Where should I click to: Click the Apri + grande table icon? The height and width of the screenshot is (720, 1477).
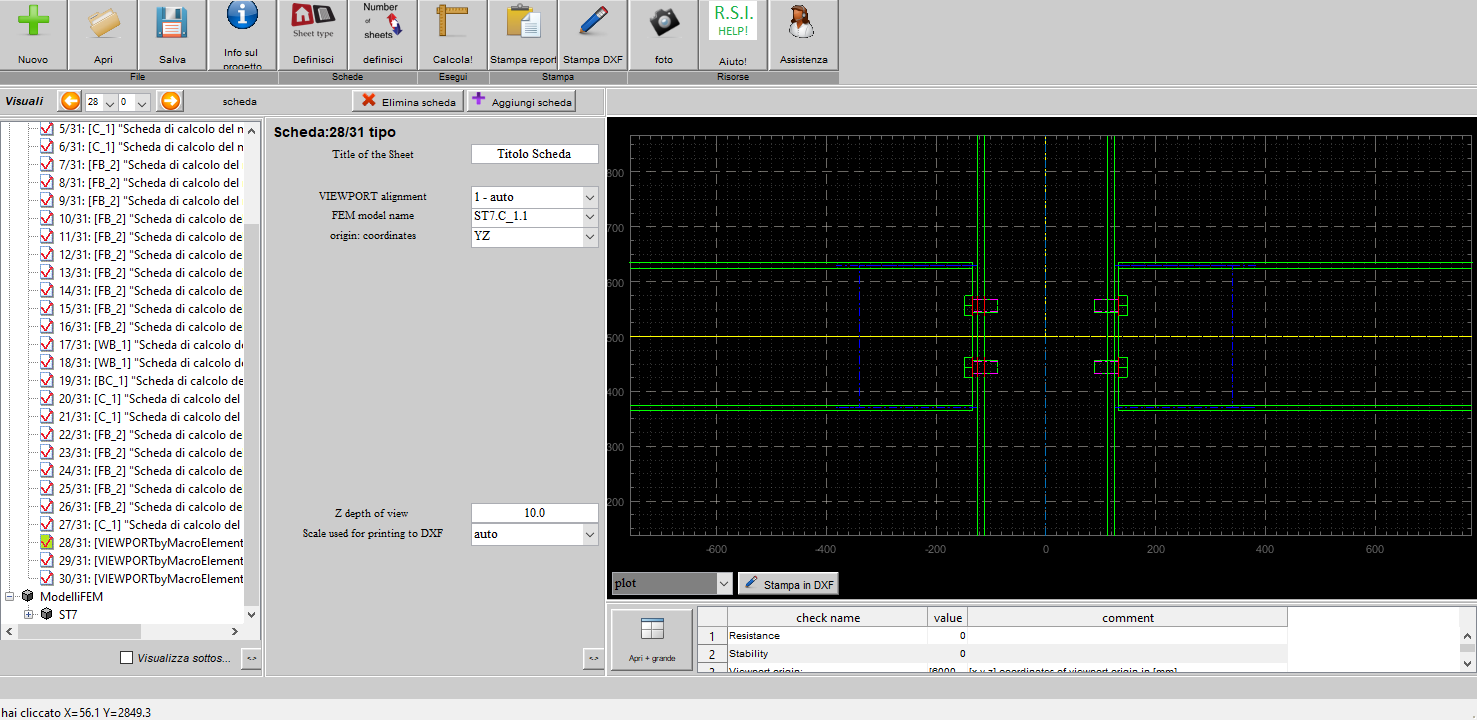tap(652, 628)
